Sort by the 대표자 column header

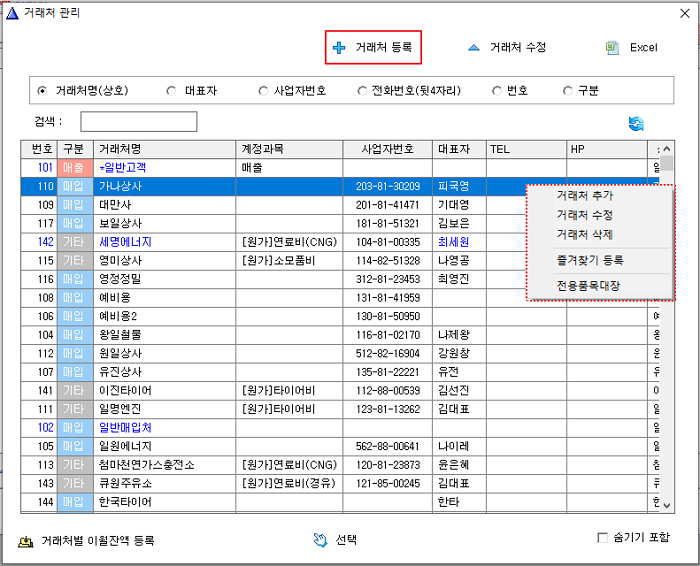(459, 149)
